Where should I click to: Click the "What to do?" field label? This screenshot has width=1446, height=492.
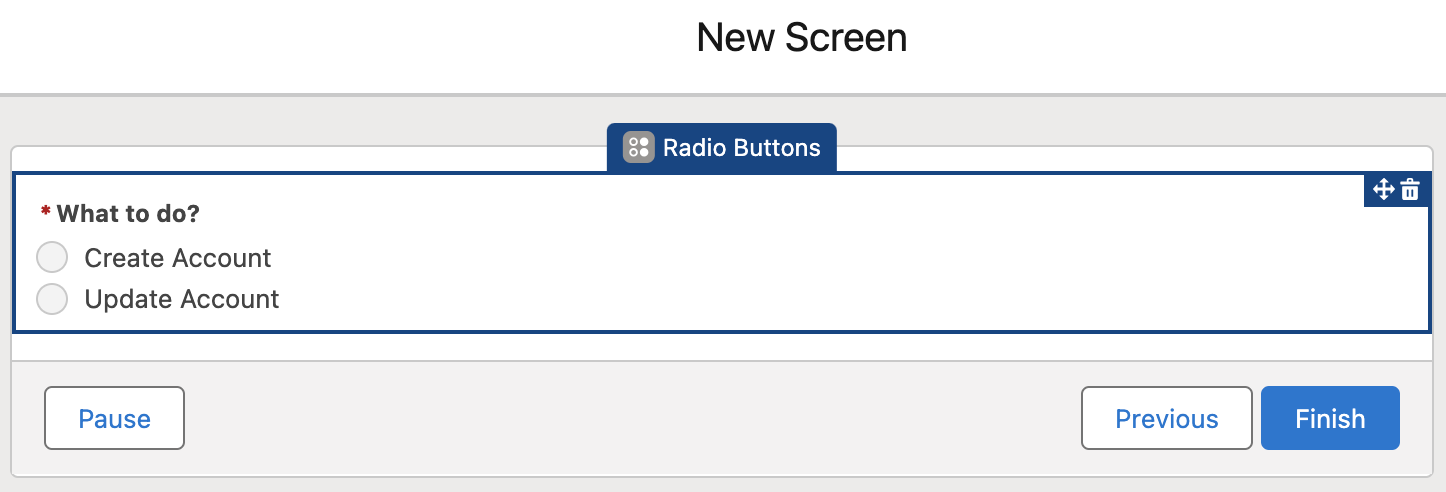tap(128, 213)
